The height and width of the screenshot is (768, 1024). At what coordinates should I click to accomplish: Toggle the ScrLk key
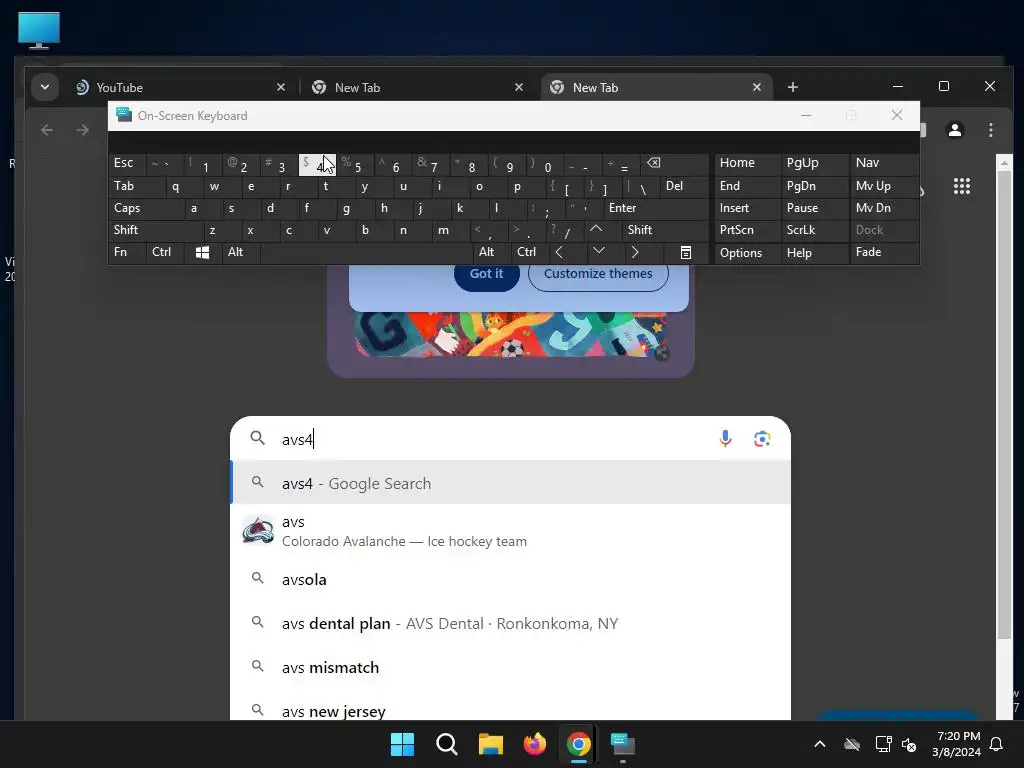[x=814, y=230]
